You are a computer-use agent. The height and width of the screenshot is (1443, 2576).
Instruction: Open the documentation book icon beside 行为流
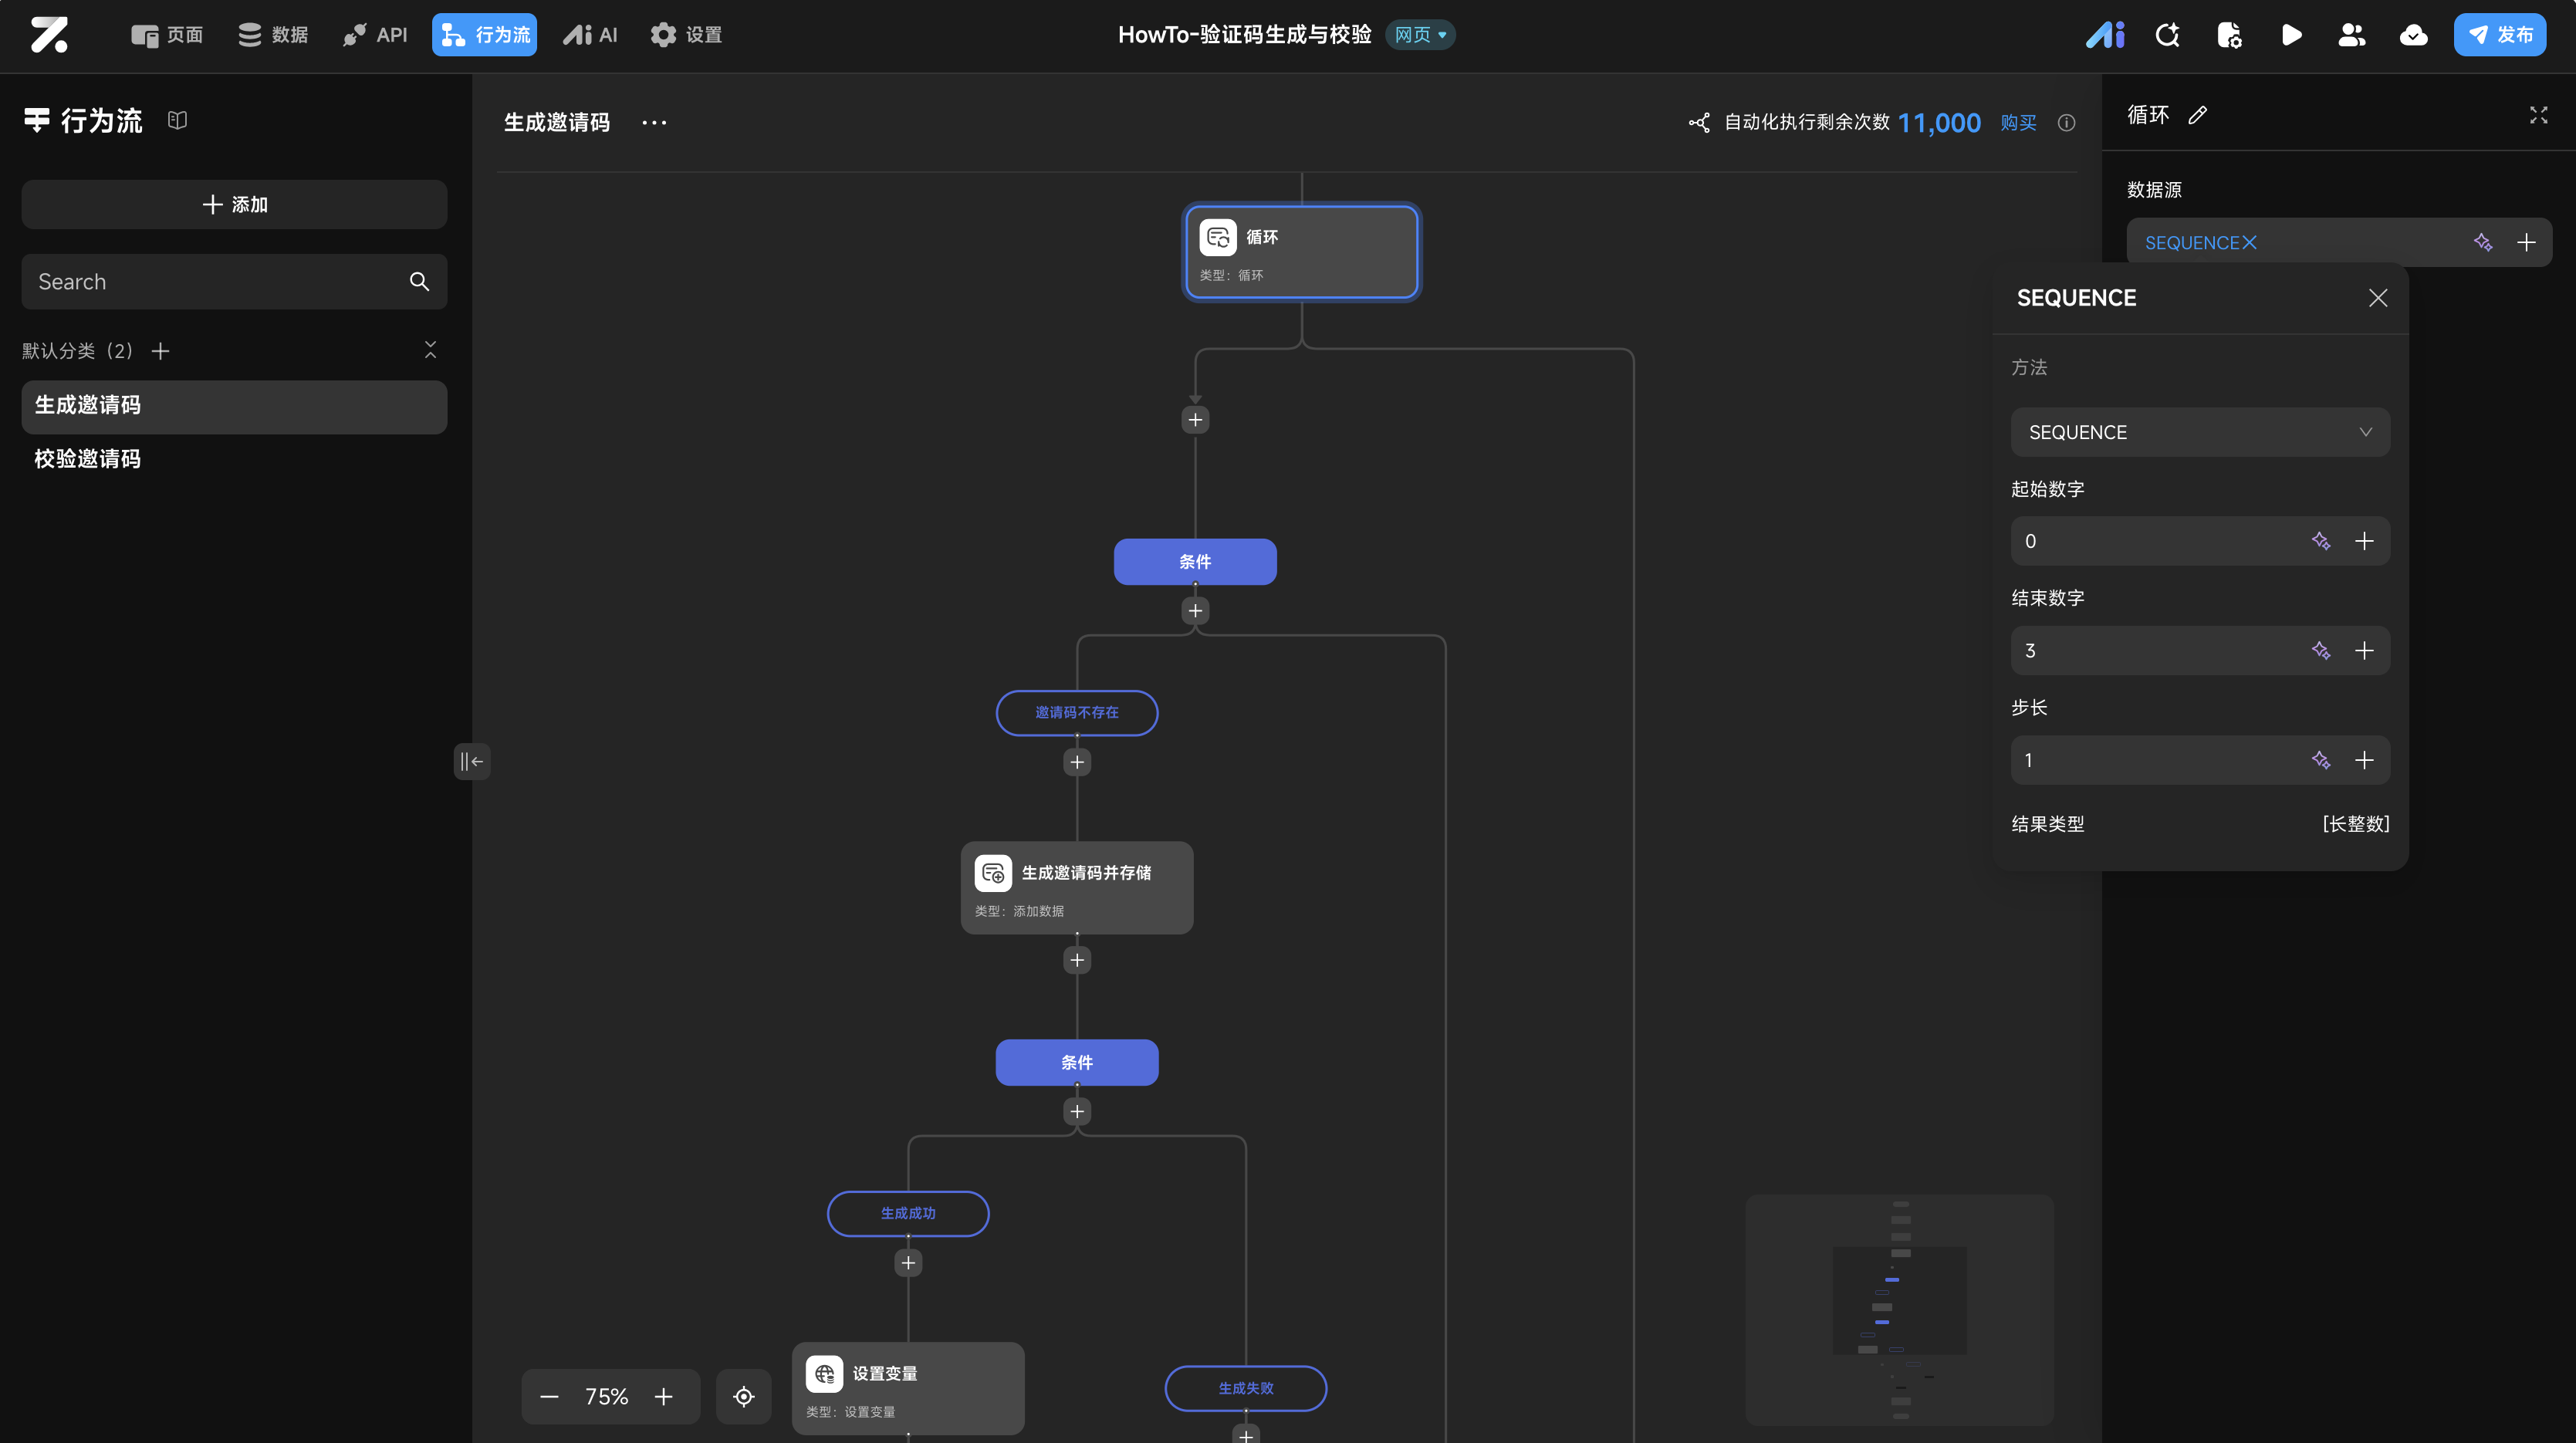click(177, 120)
